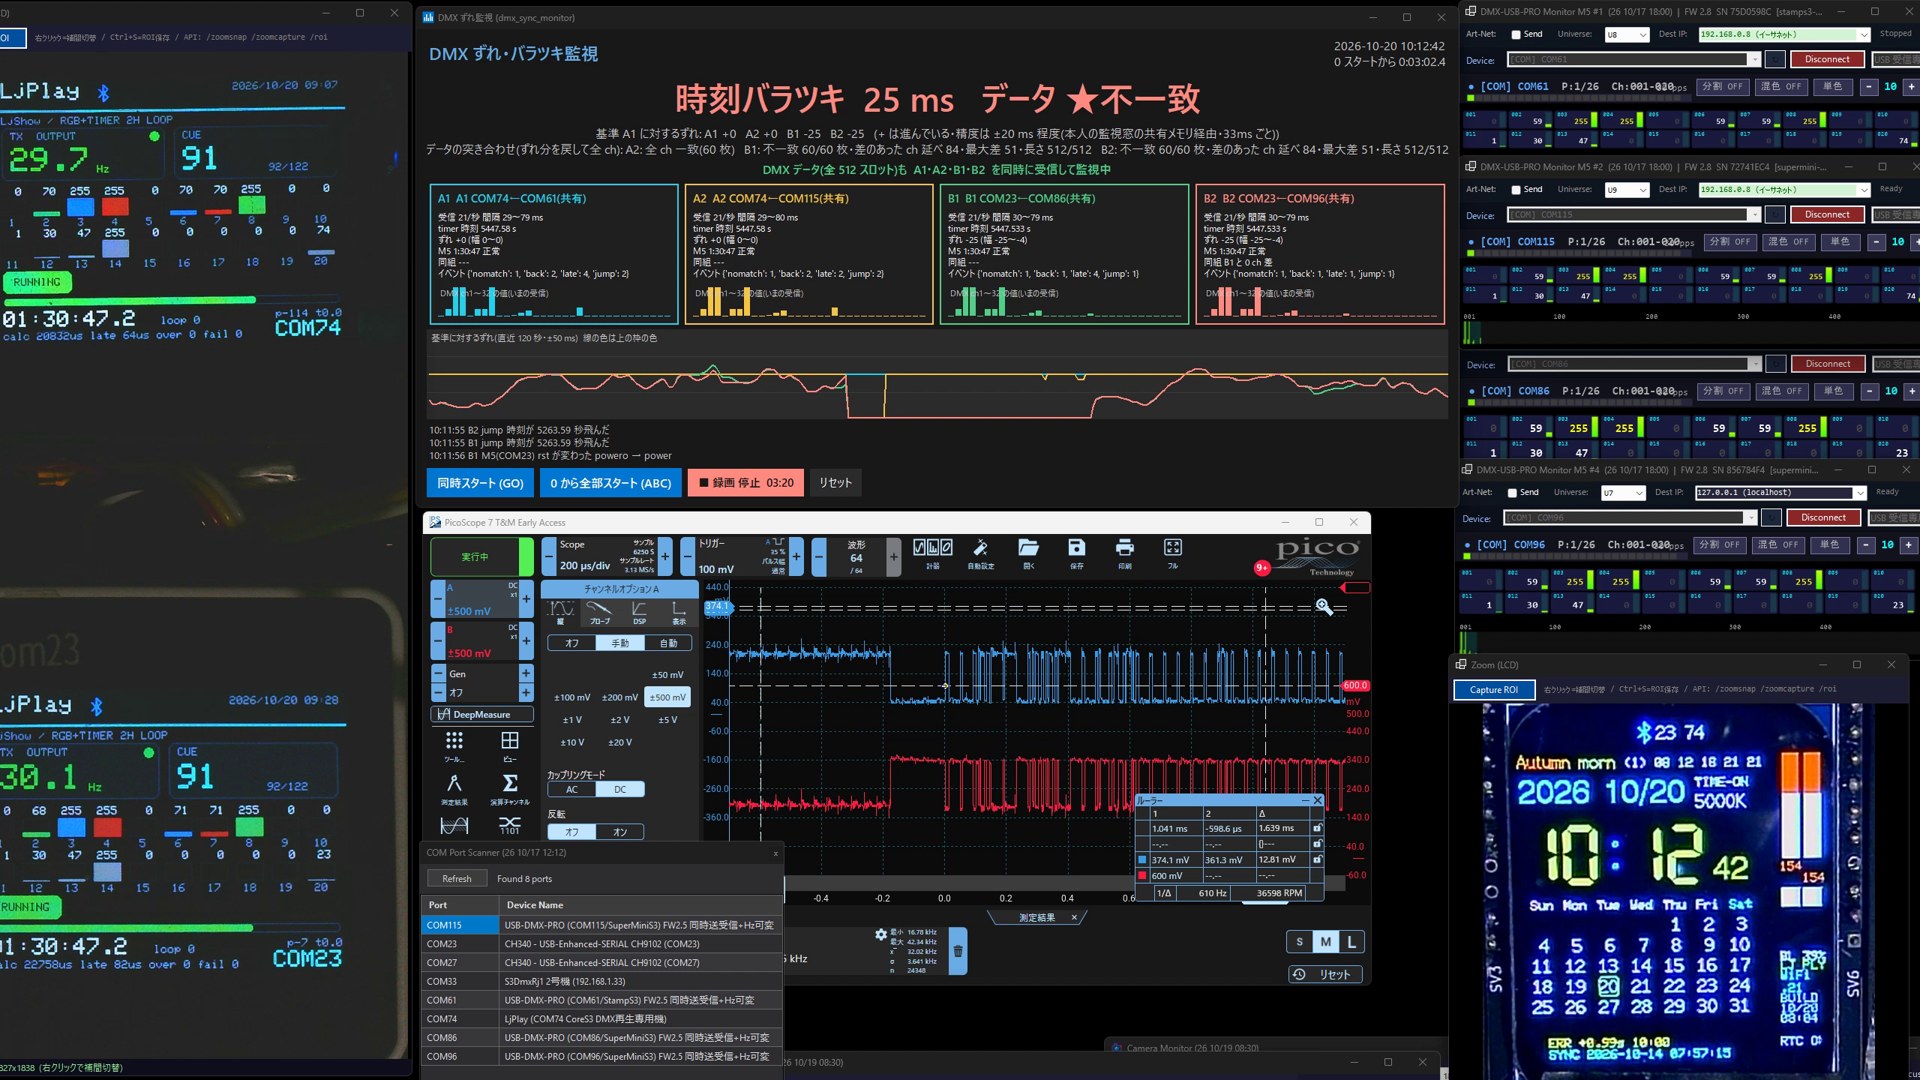Set channel A range mode to 自動 (auto)
This screenshot has height=1080, width=1920.
point(668,643)
